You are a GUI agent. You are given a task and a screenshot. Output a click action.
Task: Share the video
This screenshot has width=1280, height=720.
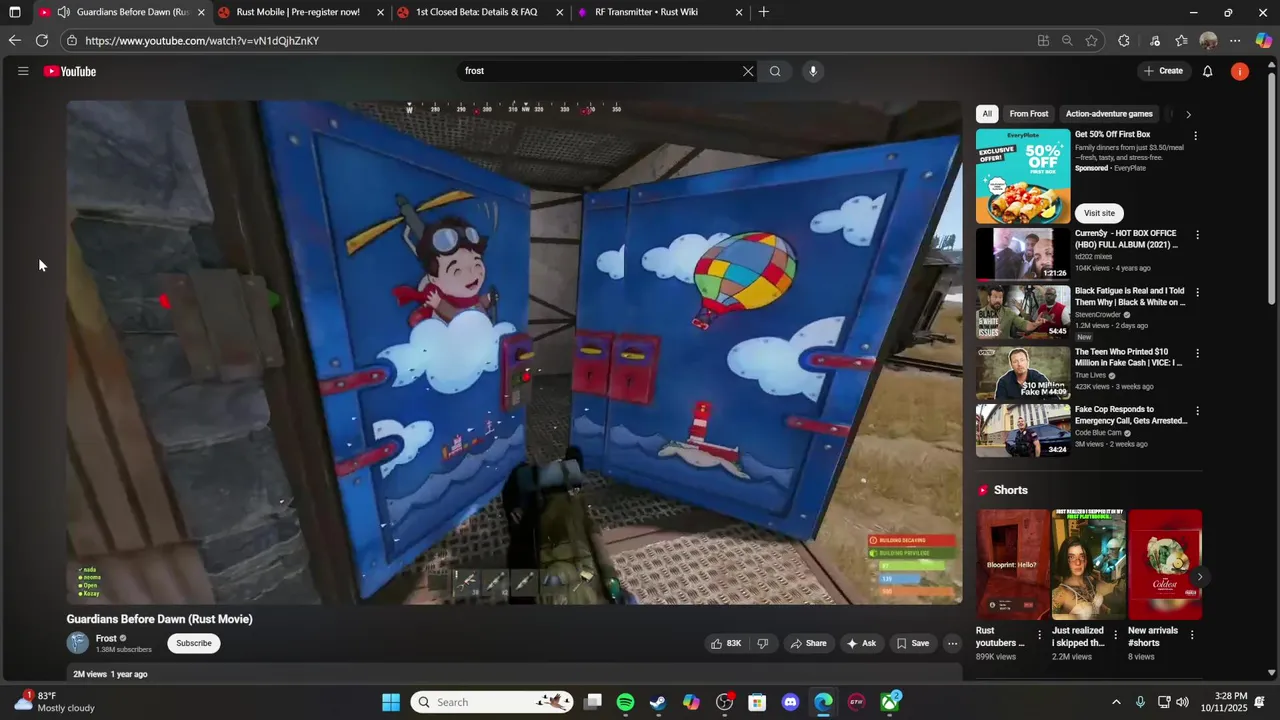808,643
